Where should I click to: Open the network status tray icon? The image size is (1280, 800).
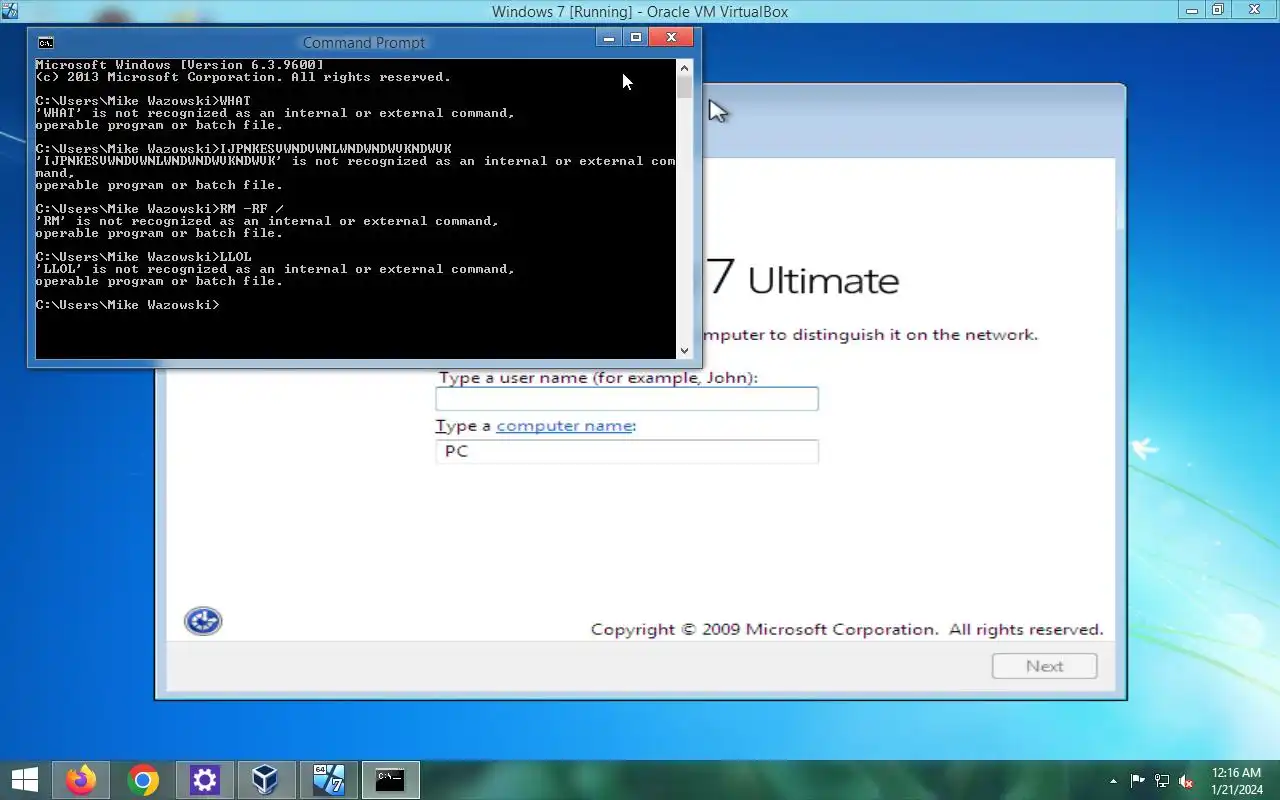pos(1162,781)
